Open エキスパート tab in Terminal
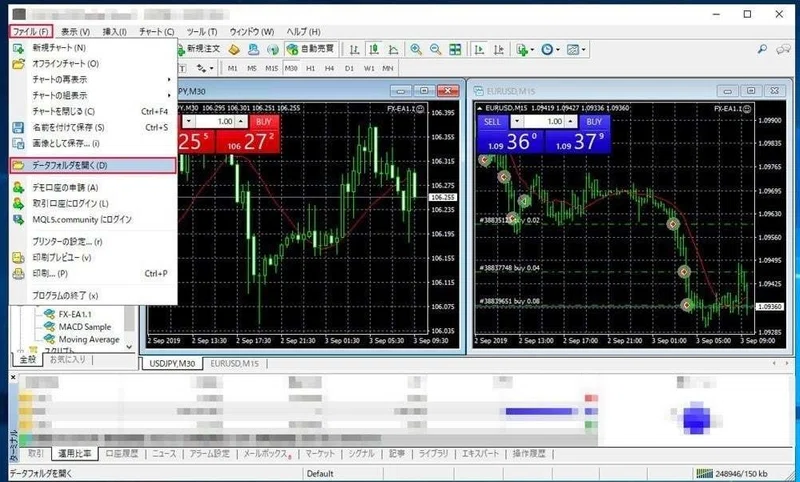800x482 pixels. point(480,453)
